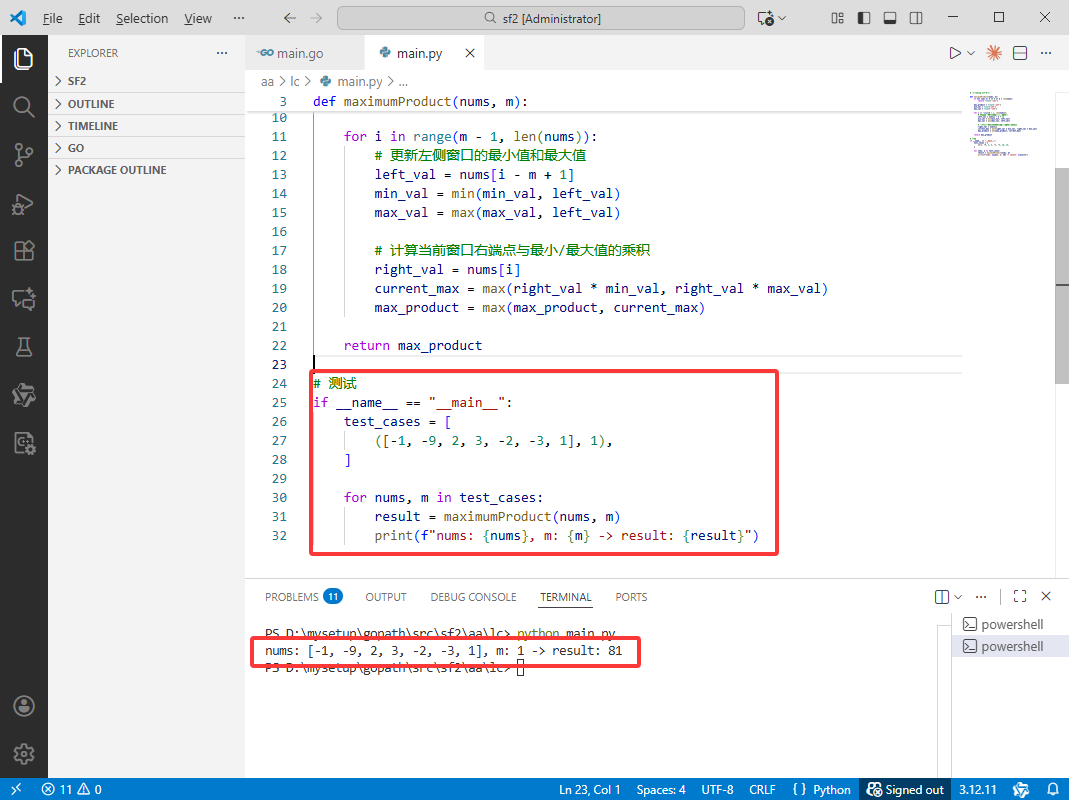Open errors and warnings count in status bar

tap(72, 789)
